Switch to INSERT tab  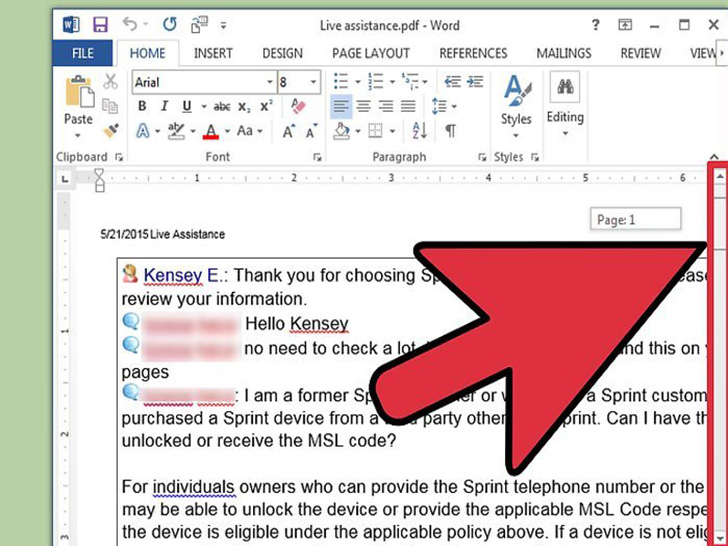[x=213, y=53]
